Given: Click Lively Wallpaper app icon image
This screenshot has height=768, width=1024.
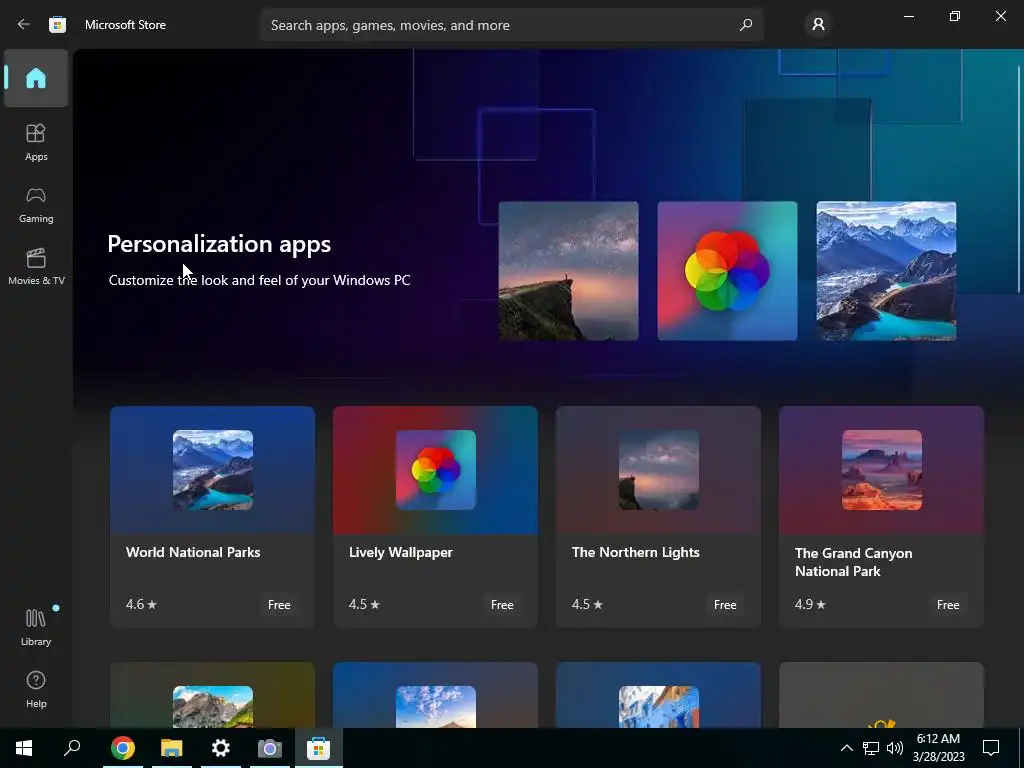Looking at the screenshot, I should 436,470.
